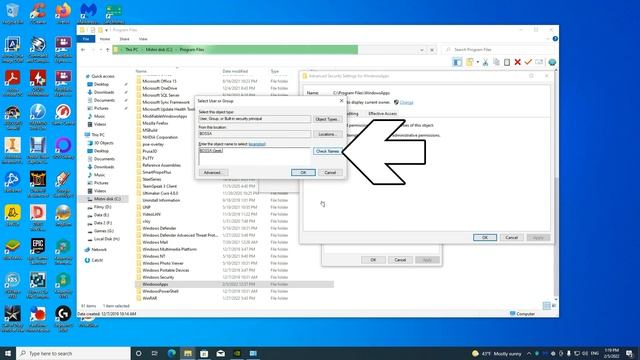Click the Rename toolbar icon
This screenshot has width=640, height=360.
pyautogui.click(x=539, y=62)
